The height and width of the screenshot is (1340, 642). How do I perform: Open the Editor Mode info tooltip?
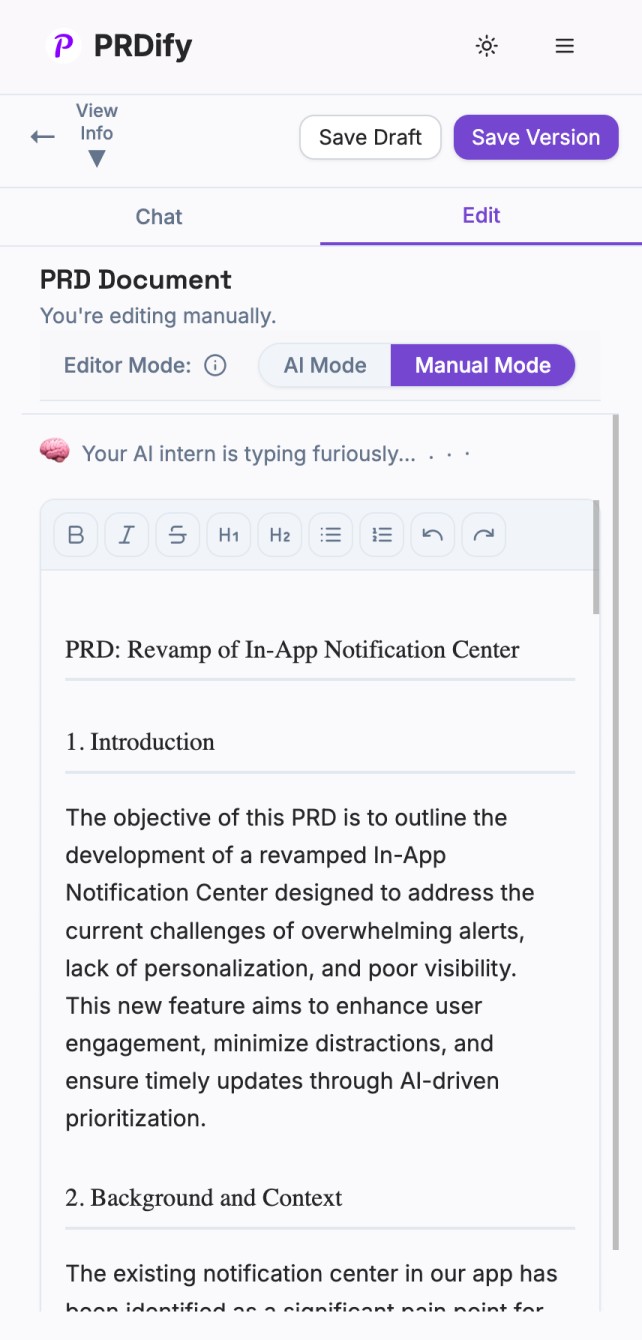[216, 365]
